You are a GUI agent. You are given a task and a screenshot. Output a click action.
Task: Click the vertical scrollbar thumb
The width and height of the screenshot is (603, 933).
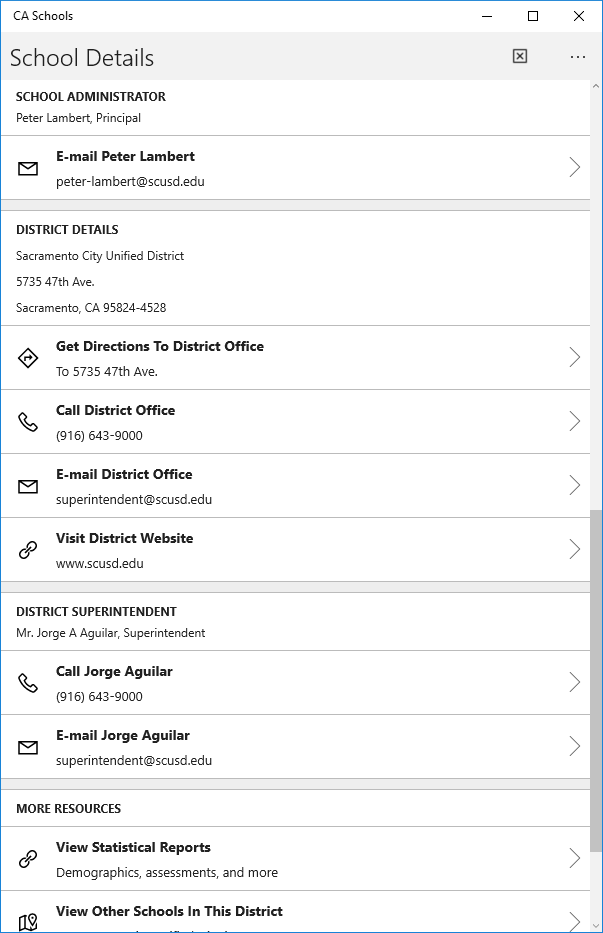click(x=596, y=680)
